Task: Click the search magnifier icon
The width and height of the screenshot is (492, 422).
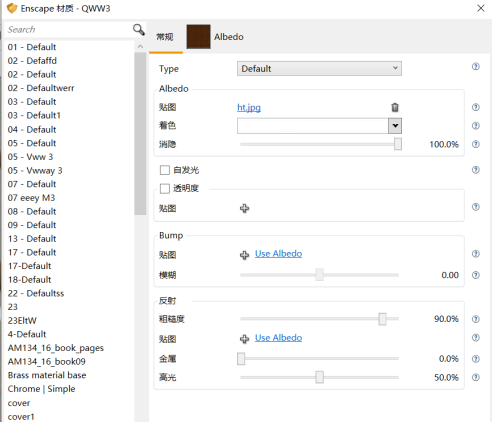Action: (139, 30)
